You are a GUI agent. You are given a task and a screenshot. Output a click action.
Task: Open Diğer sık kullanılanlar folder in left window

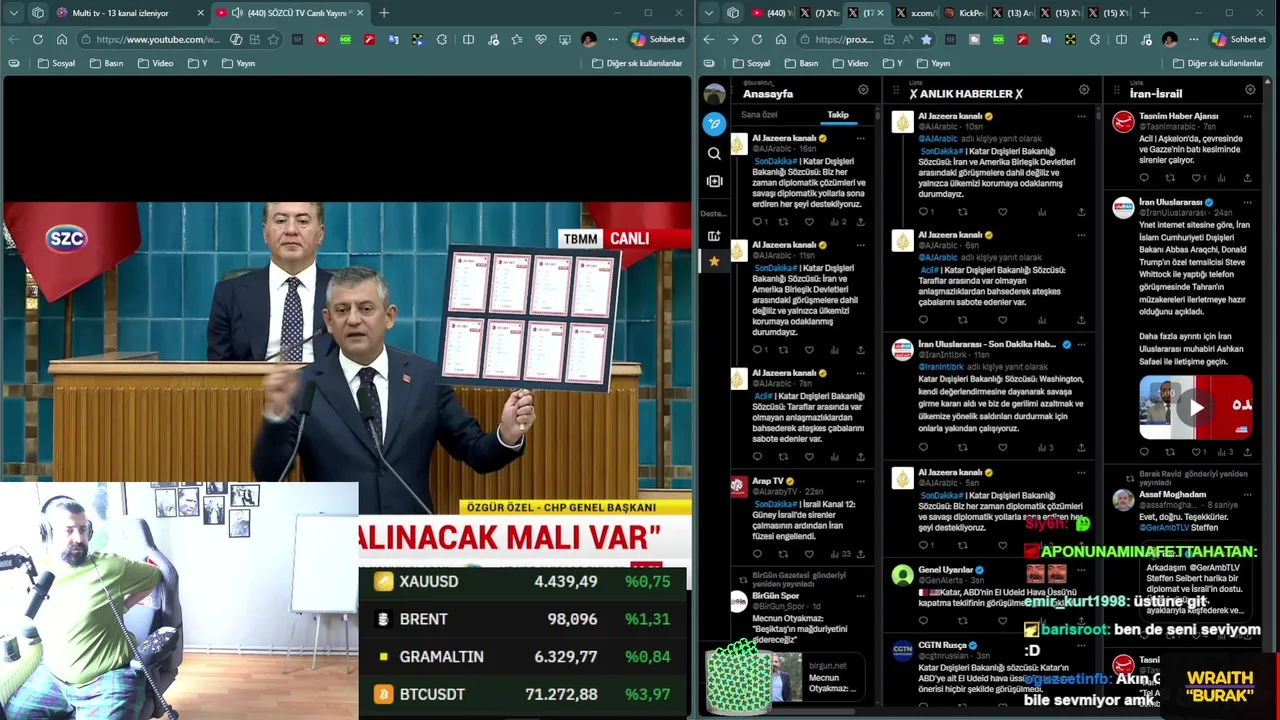(637, 63)
